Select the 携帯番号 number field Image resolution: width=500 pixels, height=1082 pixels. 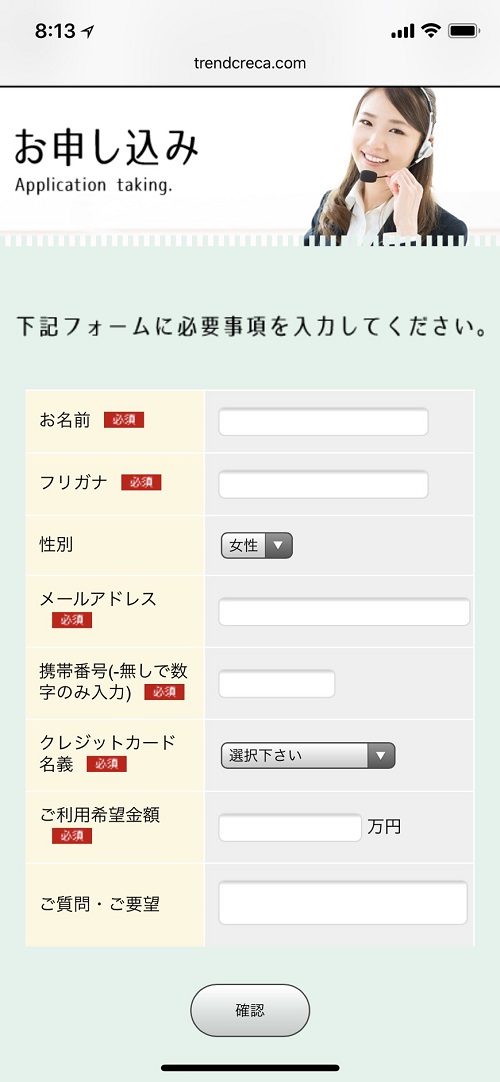(x=277, y=684)
